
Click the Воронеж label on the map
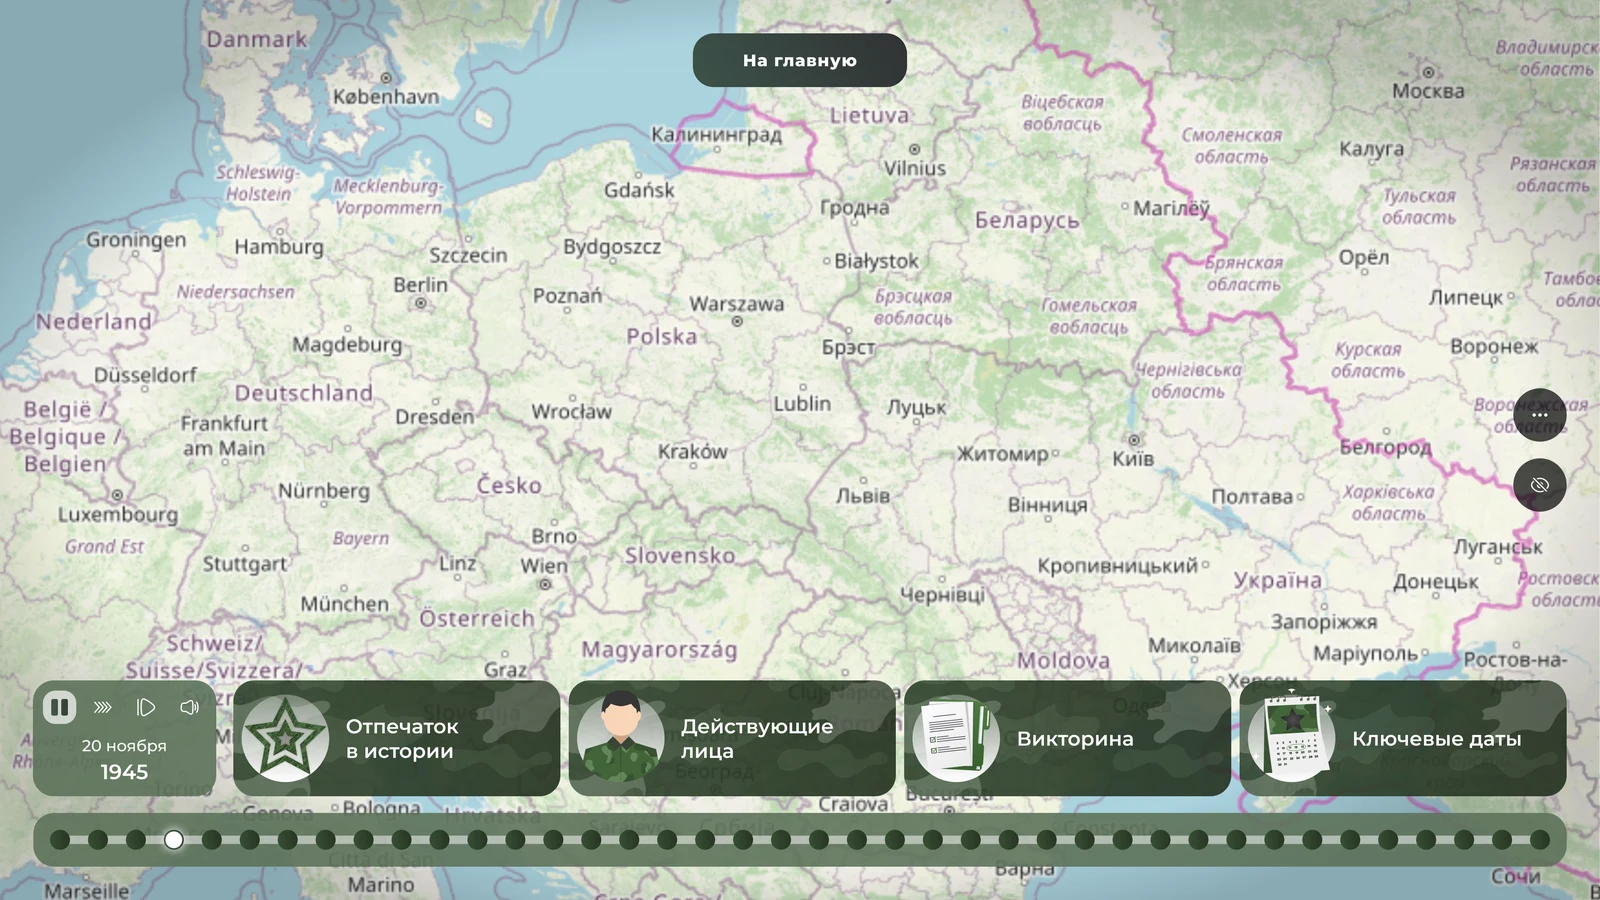pos(1494,347)
